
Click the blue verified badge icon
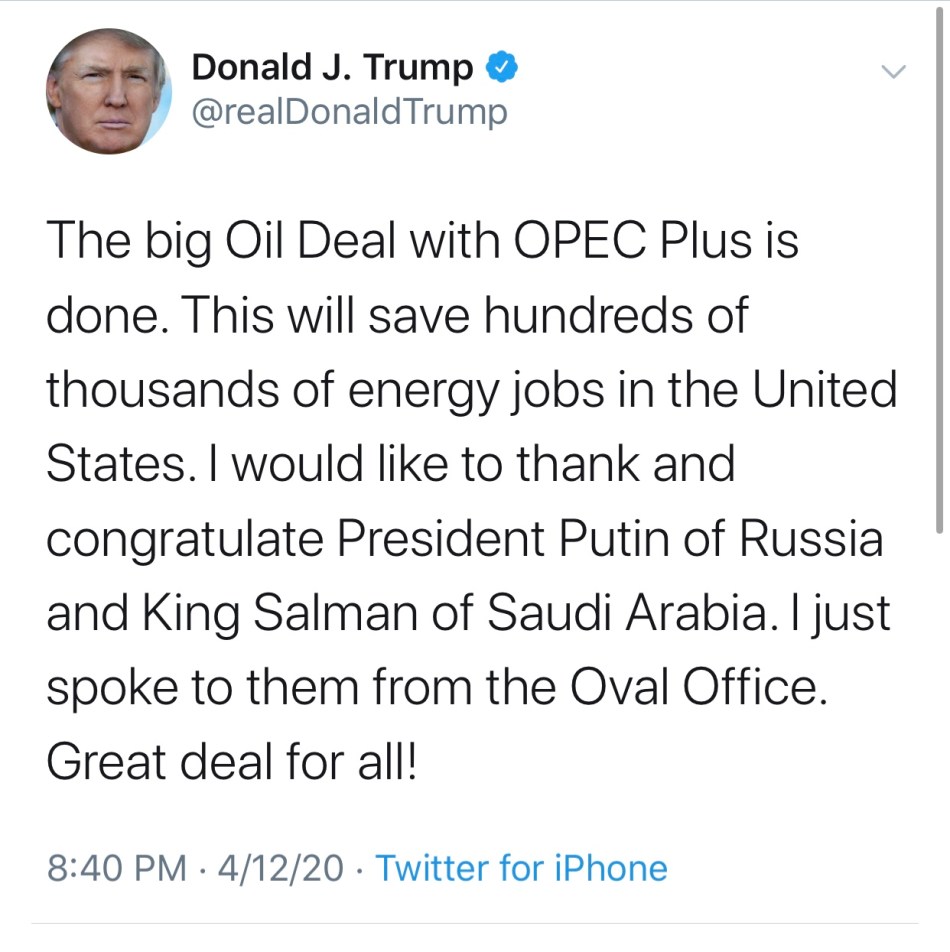[x=500, y=69]
